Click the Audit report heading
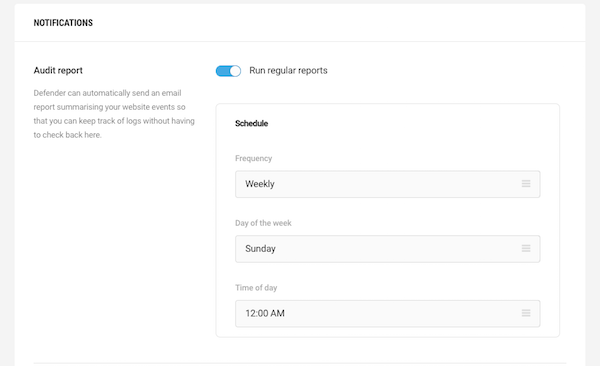The image size is (600, 366). [58, 70]
